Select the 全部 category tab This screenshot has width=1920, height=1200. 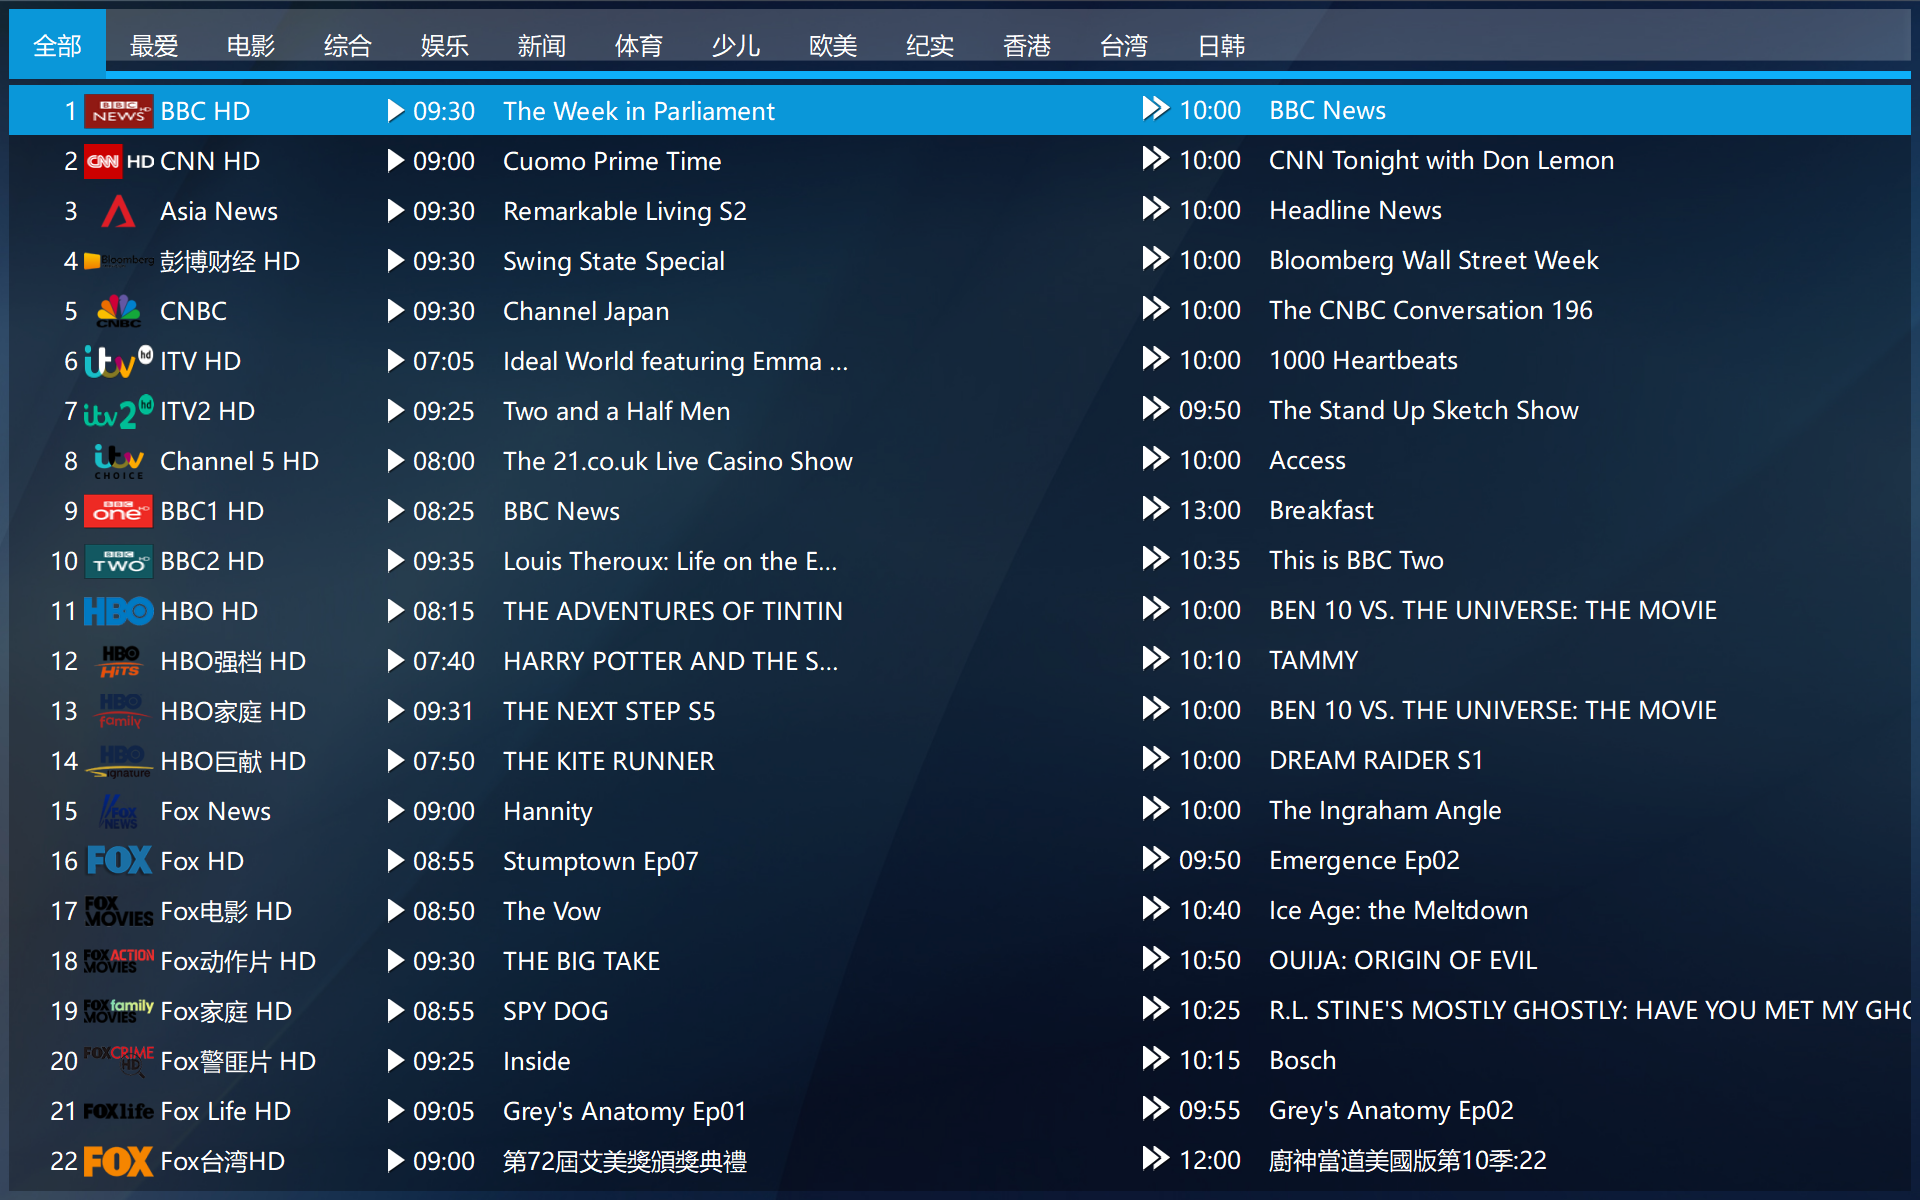[x=57, y=45]
